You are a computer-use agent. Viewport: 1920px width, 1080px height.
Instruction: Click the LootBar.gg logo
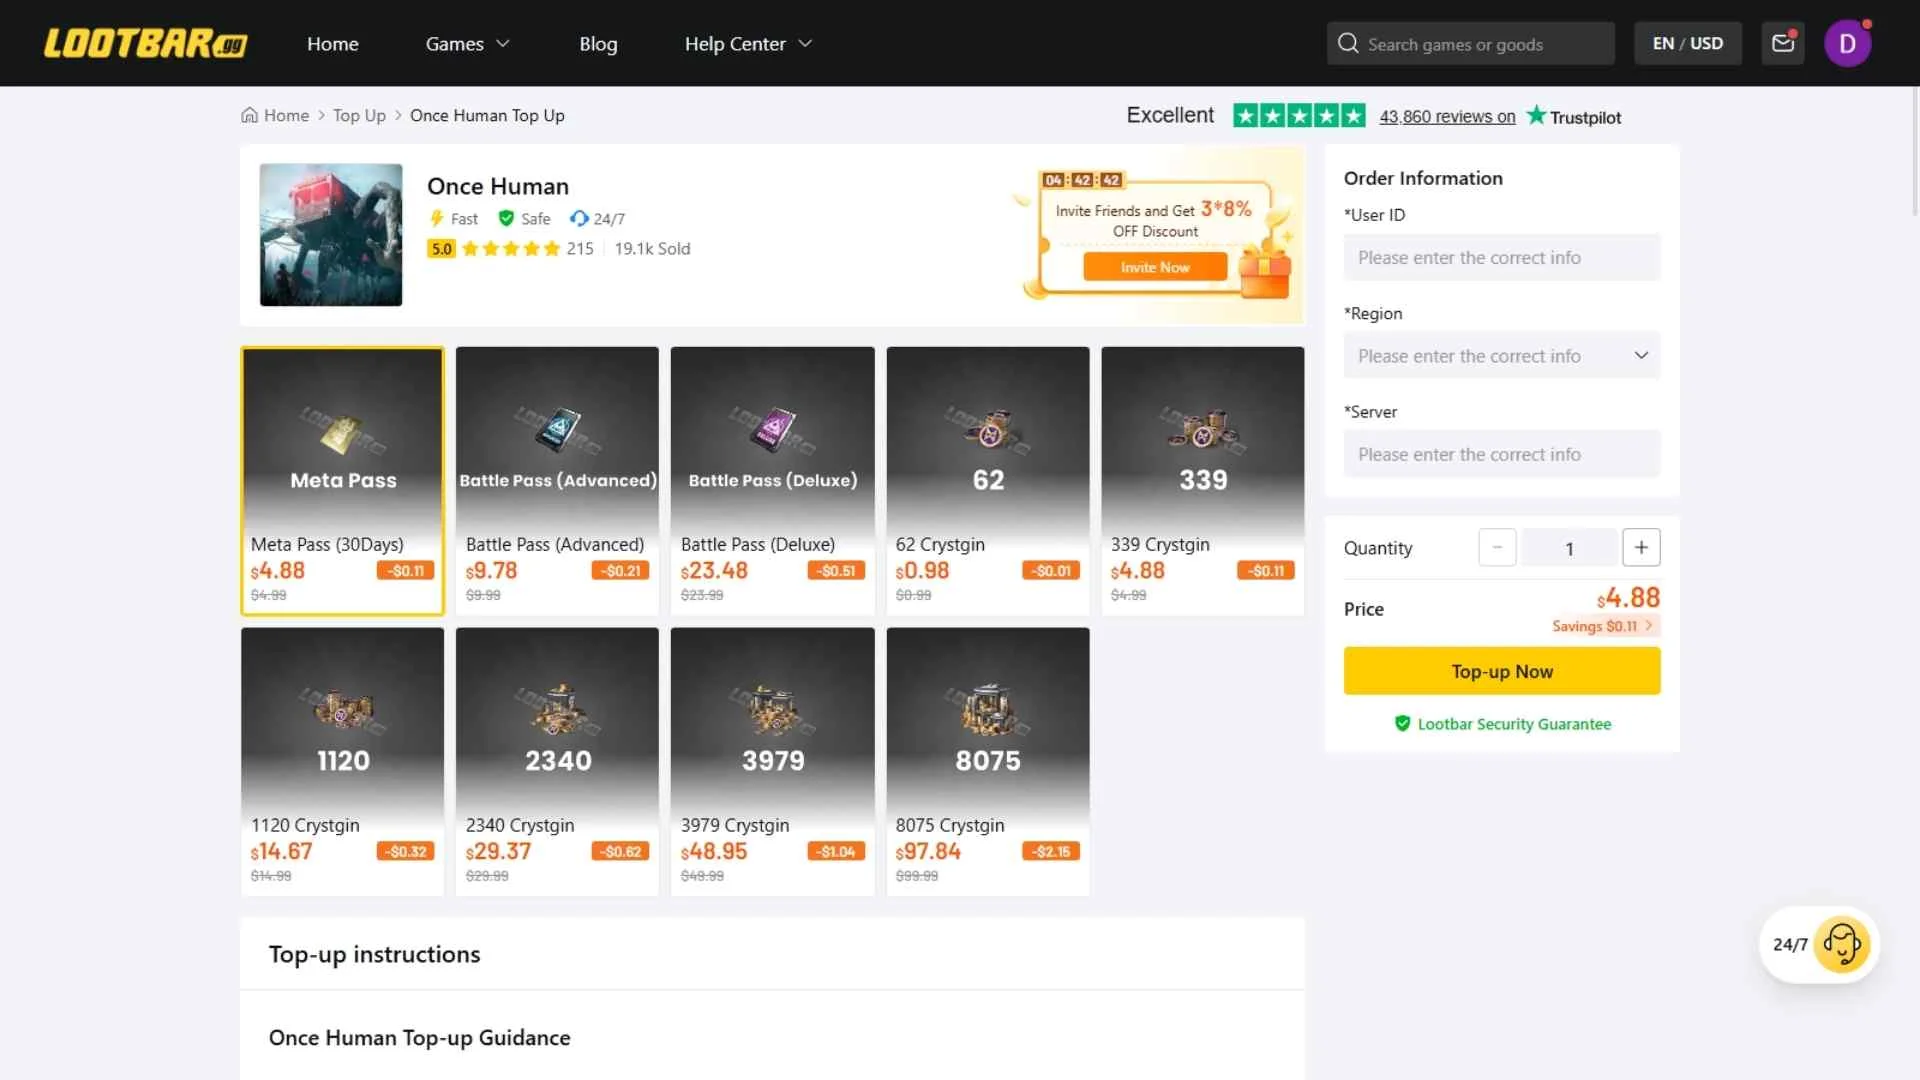[145, 43]
